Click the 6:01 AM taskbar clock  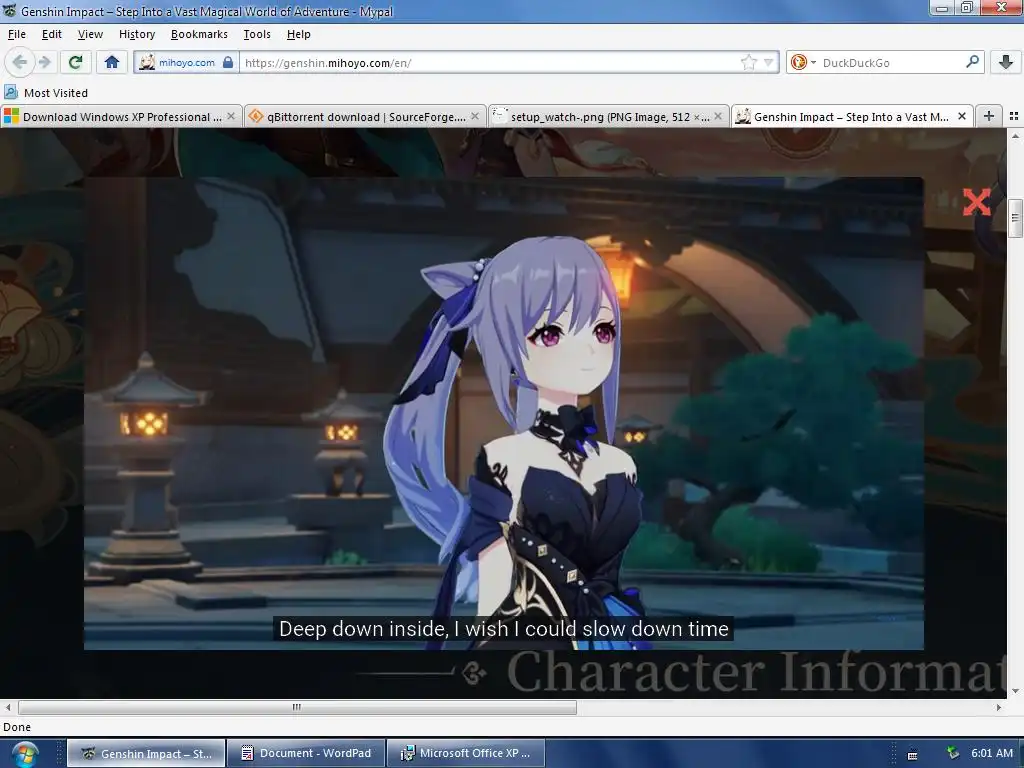click(992, 753)
